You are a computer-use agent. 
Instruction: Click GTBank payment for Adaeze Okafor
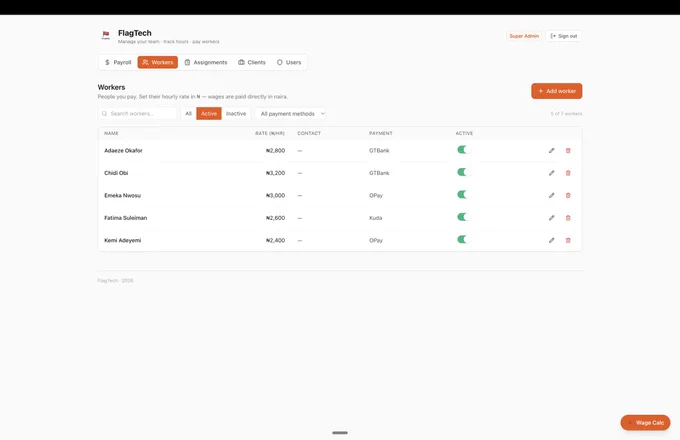click(379, 150)
